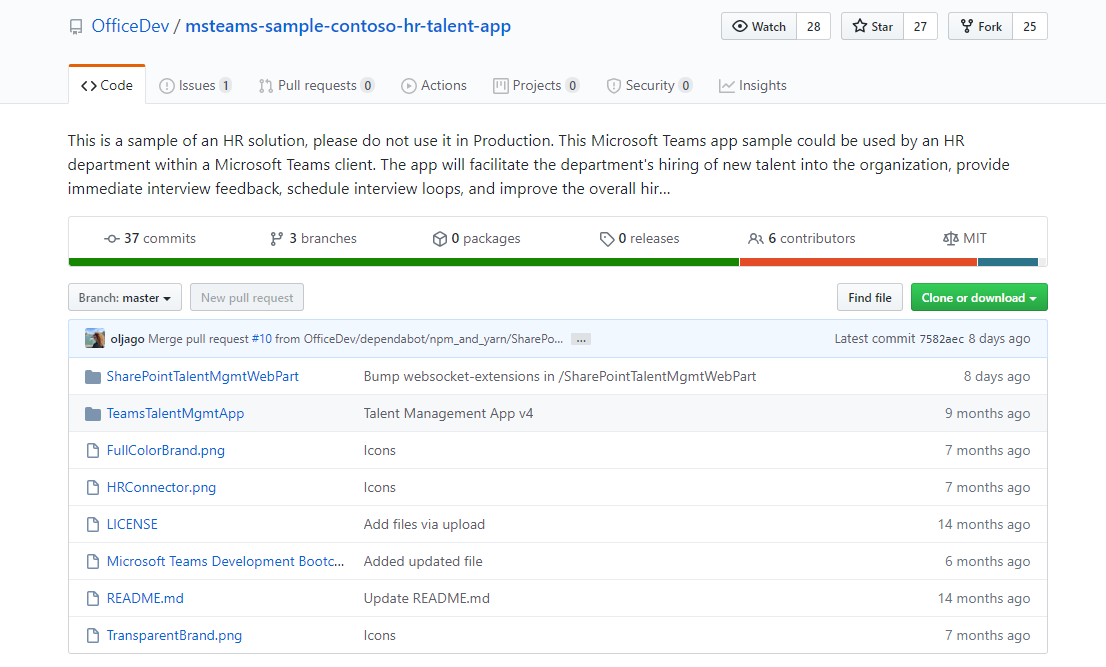Click the file icon beside TransparentBrand.png
Image resolution: width=1106 pixels, height=667 pixels.
92,636
